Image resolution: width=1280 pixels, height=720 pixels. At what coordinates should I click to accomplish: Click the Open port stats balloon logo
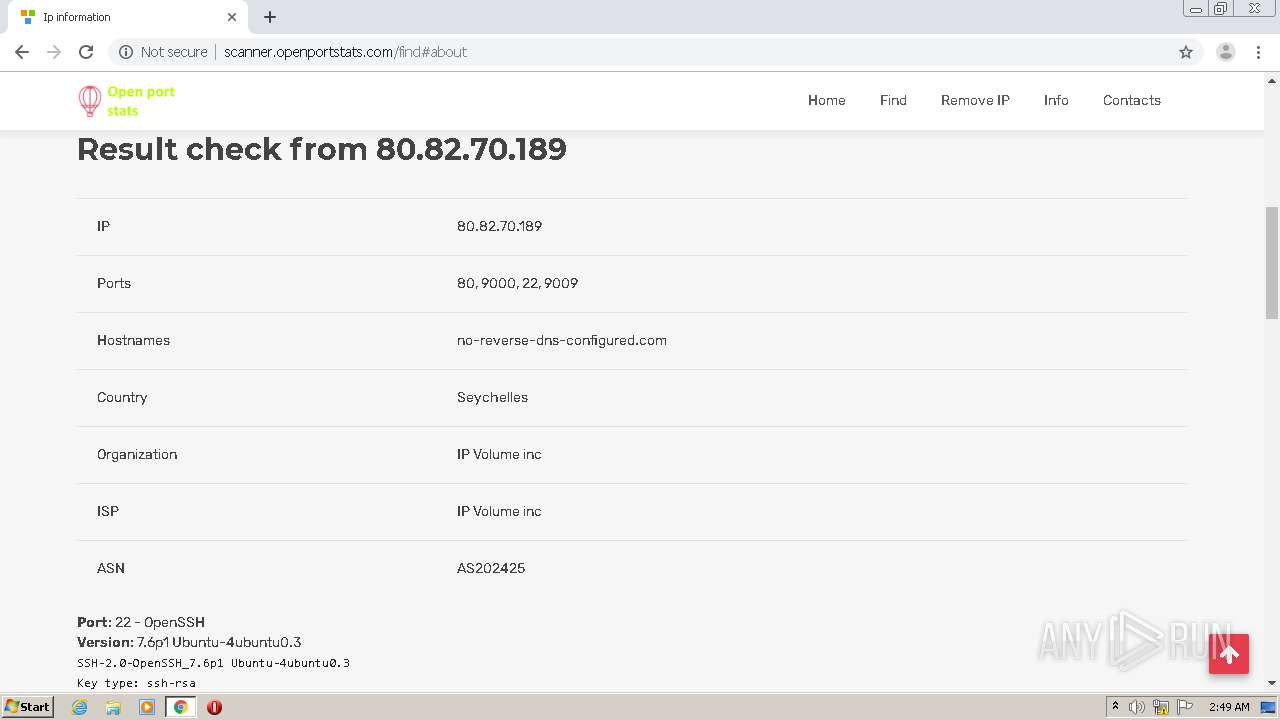click(x=90, y=101)
